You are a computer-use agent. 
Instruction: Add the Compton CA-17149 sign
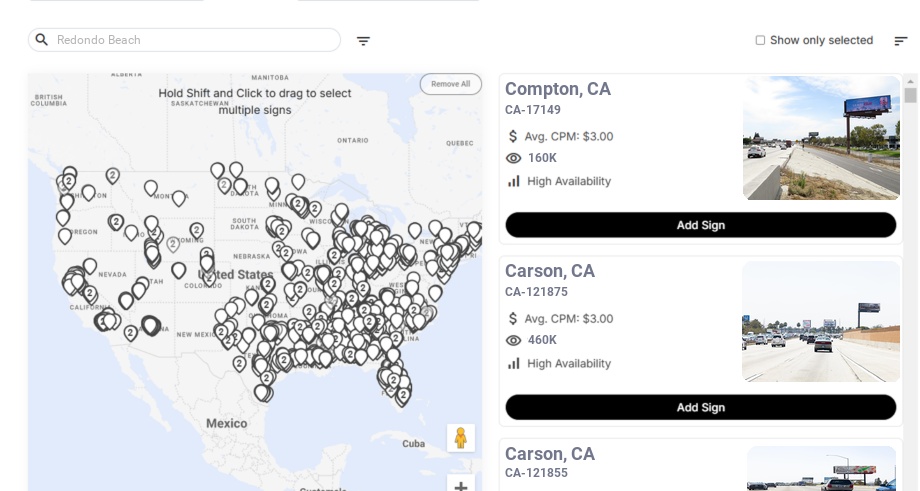click(700, 225)
